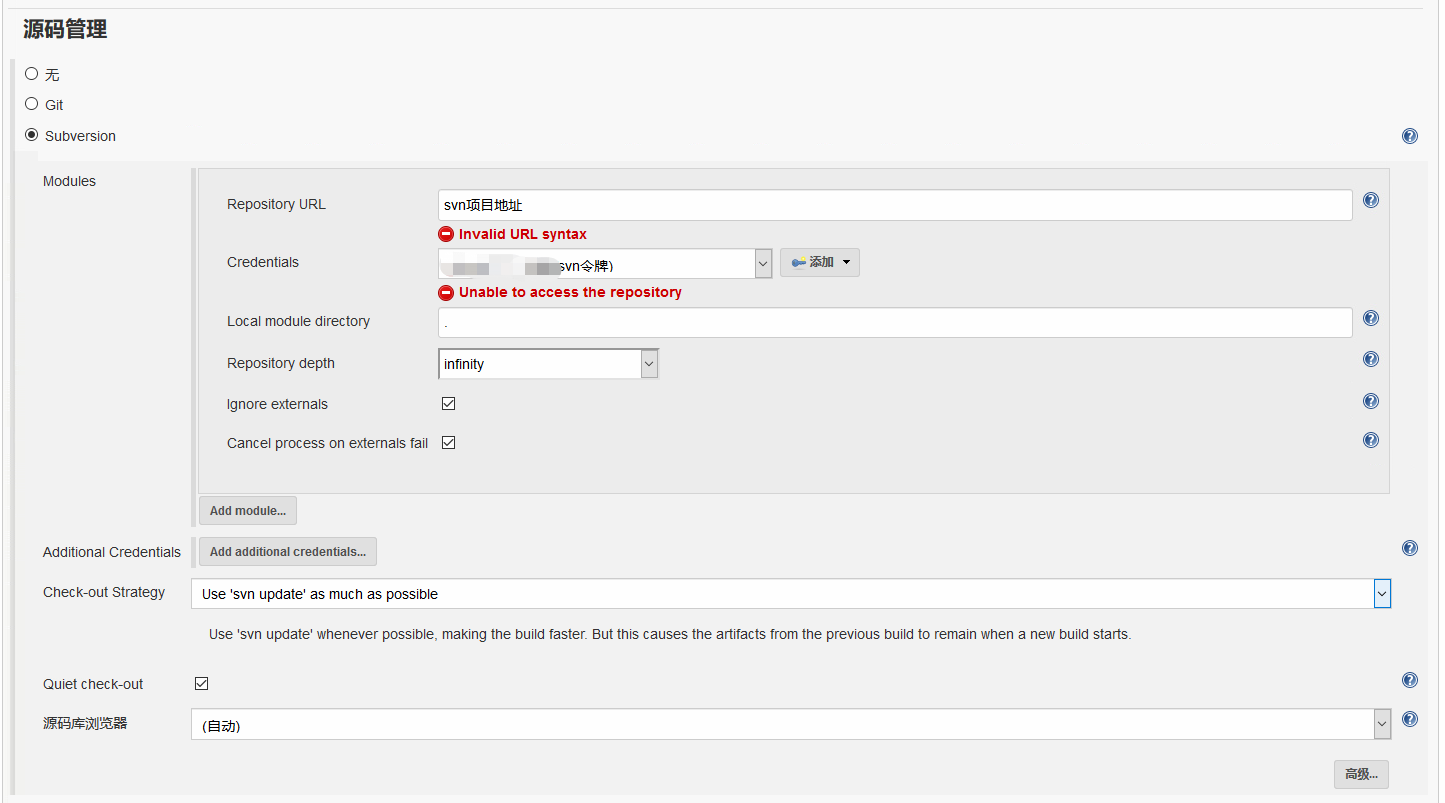Uncheck the Ignore externals checkbox
The image size is (1445, 803).
click(449, 404)
